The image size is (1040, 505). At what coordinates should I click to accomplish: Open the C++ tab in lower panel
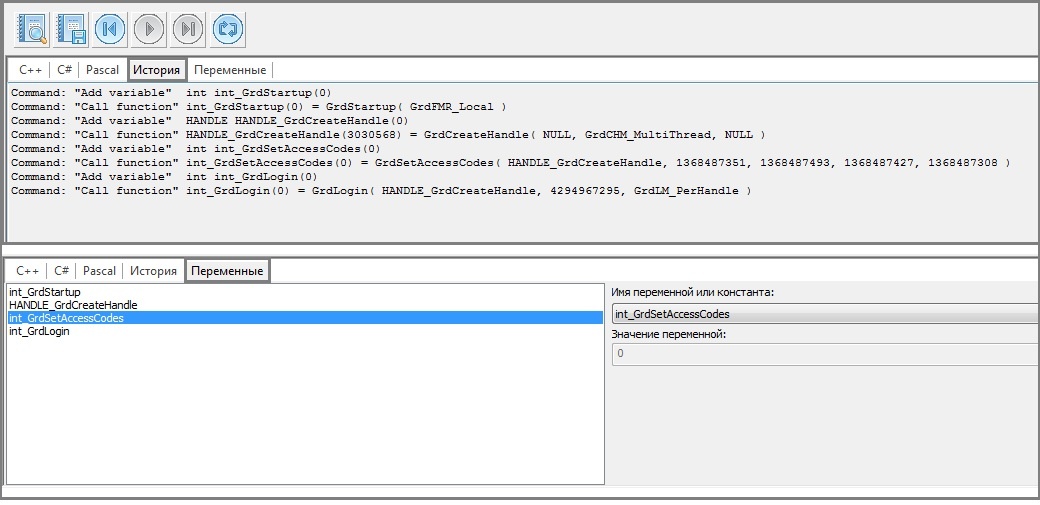[x=27, y=271]
